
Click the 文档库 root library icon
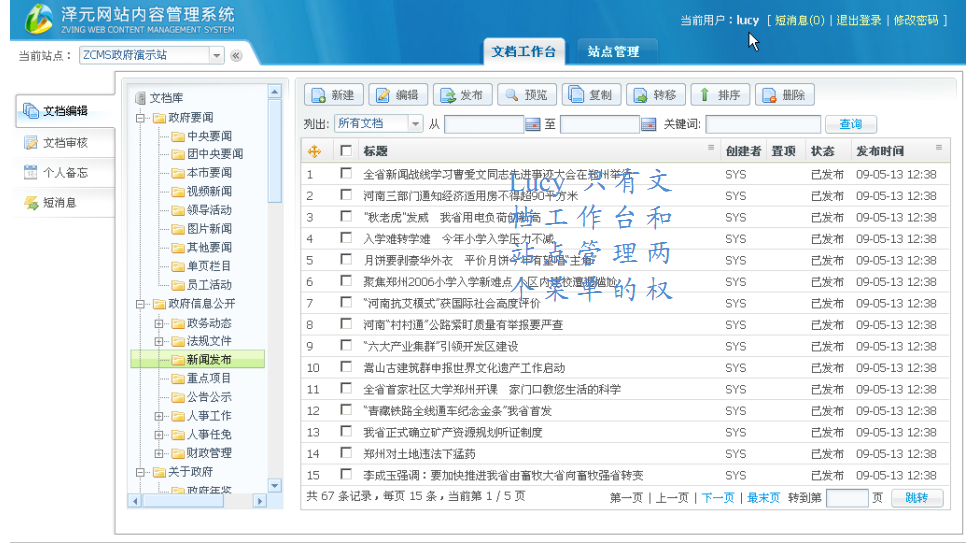click(x=140, y=98)
